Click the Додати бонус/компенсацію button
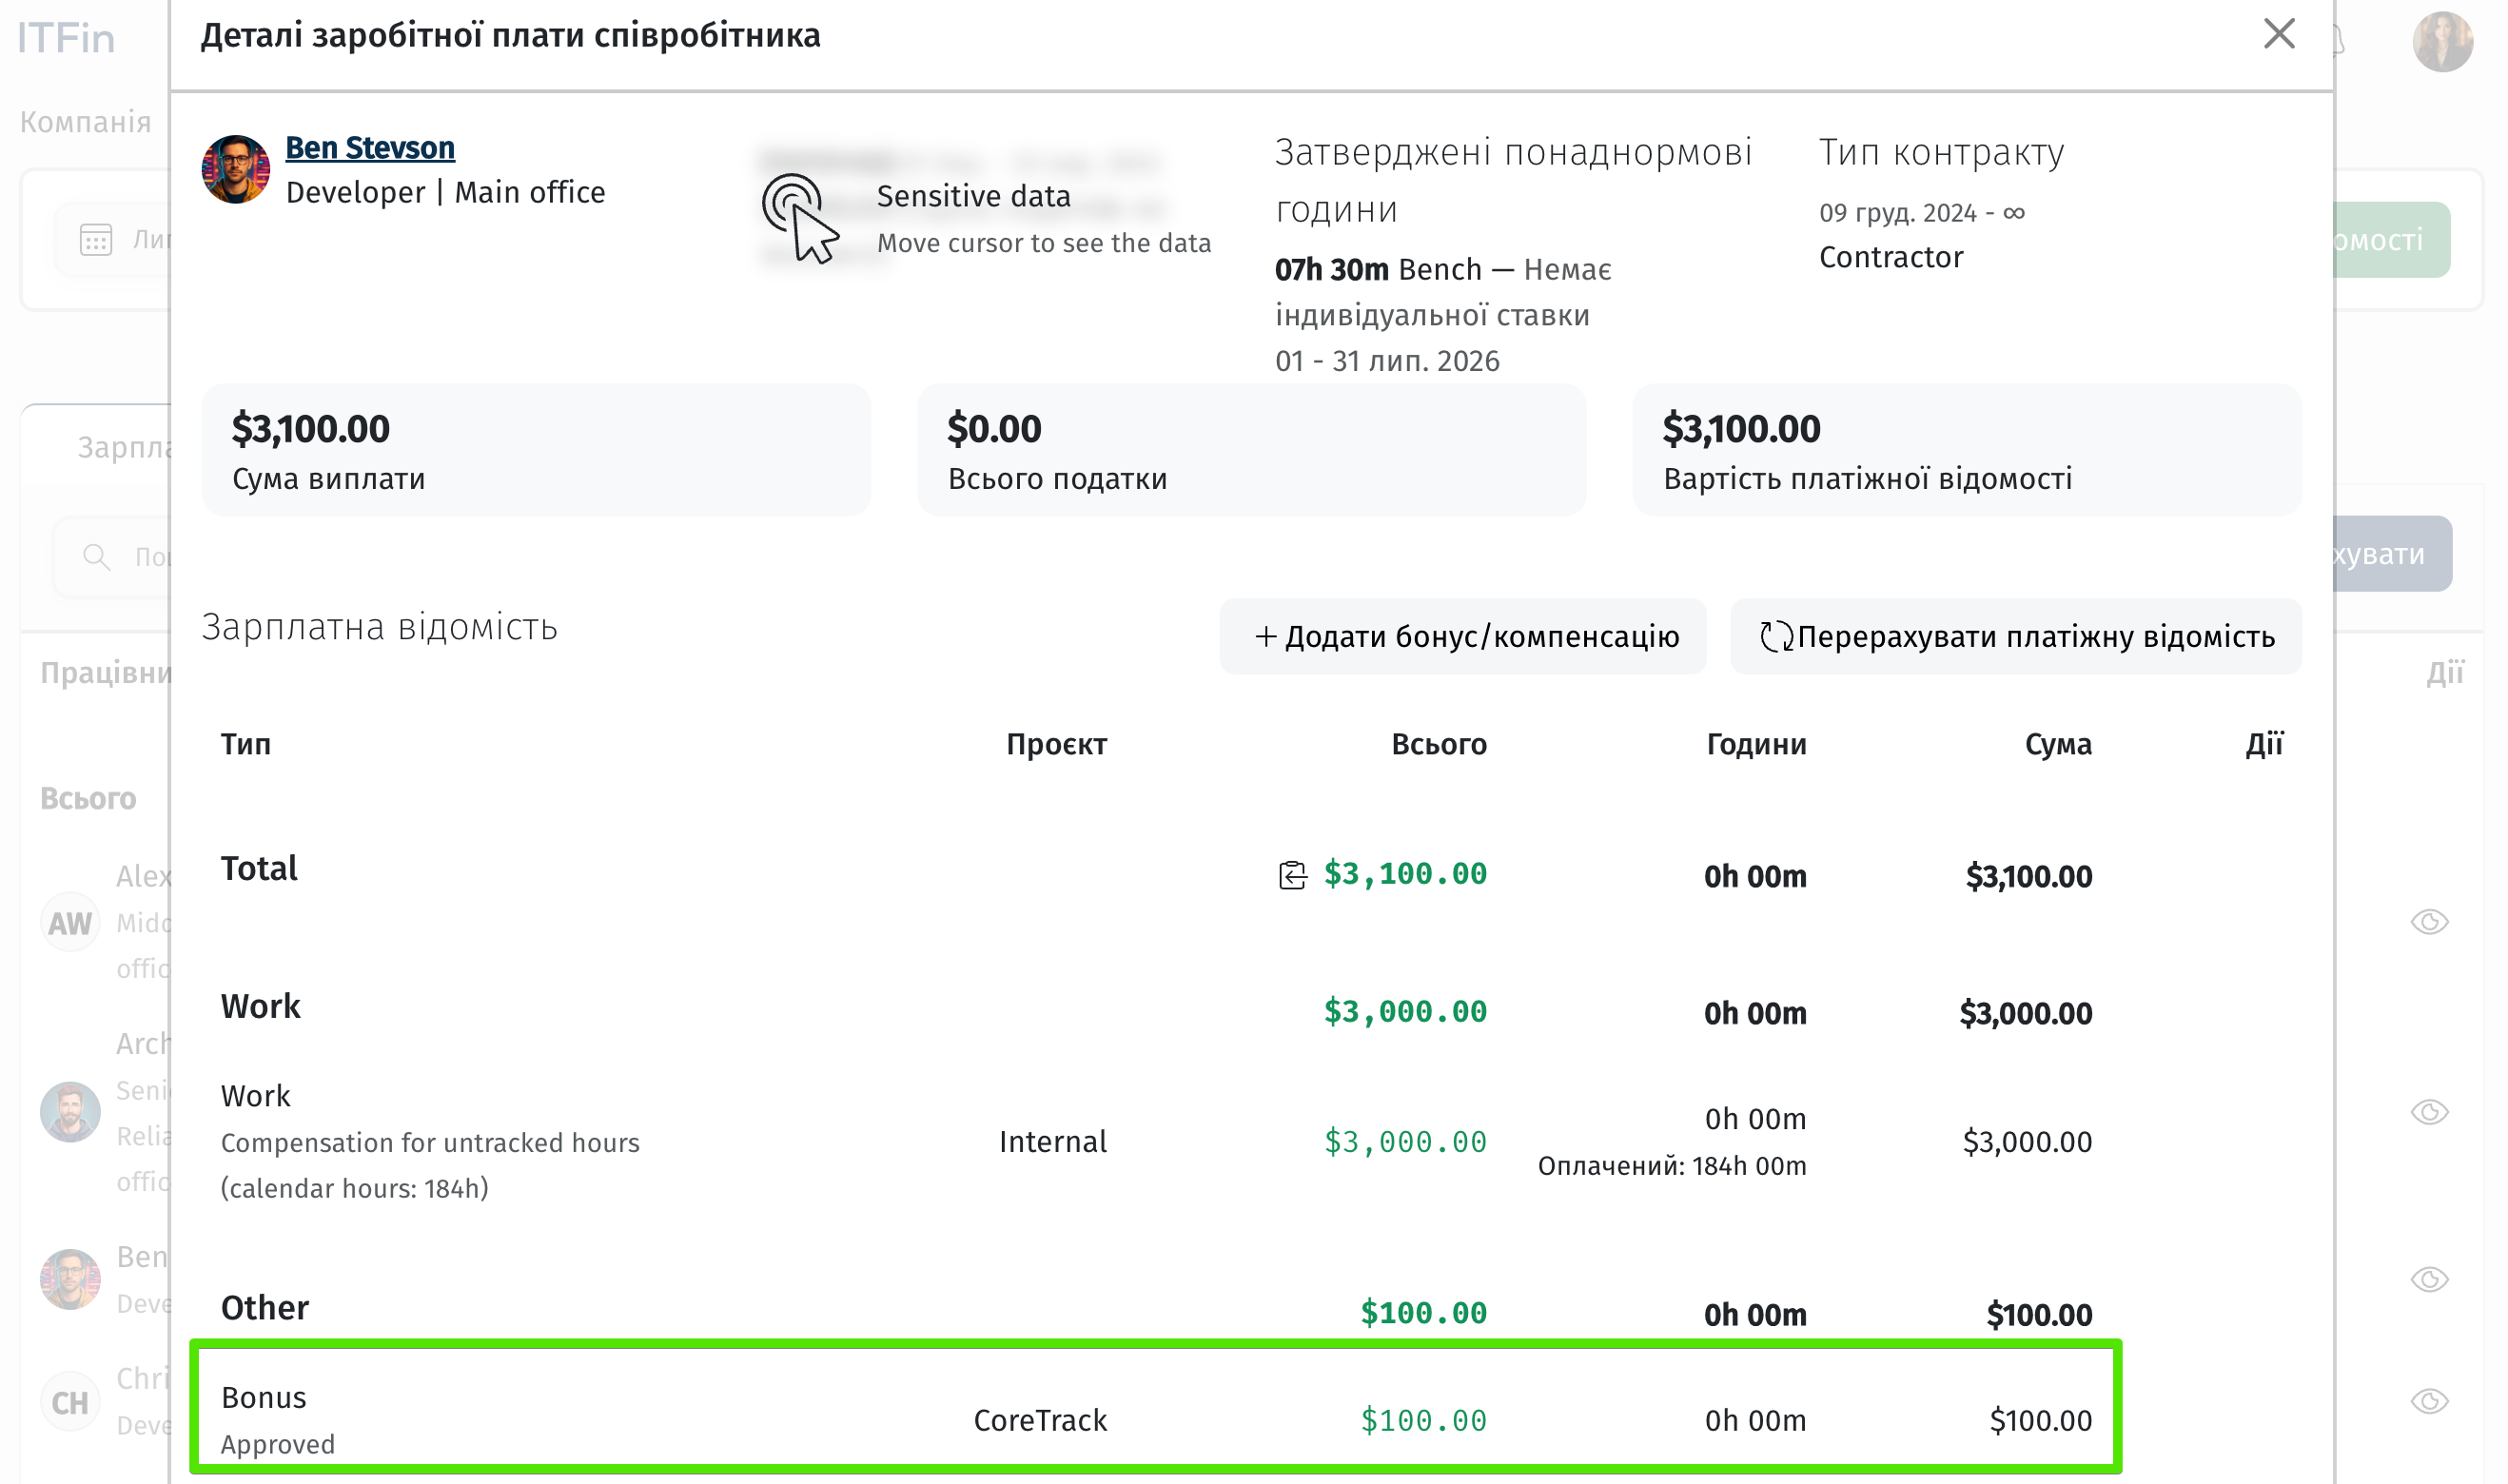The width and height of the screenshot is (2508, 1484). [x=1463, y=636]
